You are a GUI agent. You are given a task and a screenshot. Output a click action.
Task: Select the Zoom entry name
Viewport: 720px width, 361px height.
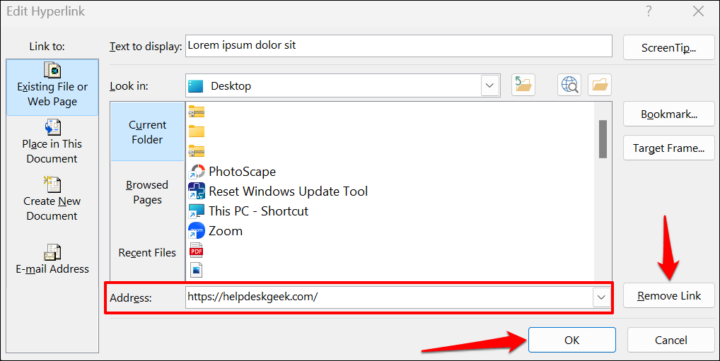225,231
